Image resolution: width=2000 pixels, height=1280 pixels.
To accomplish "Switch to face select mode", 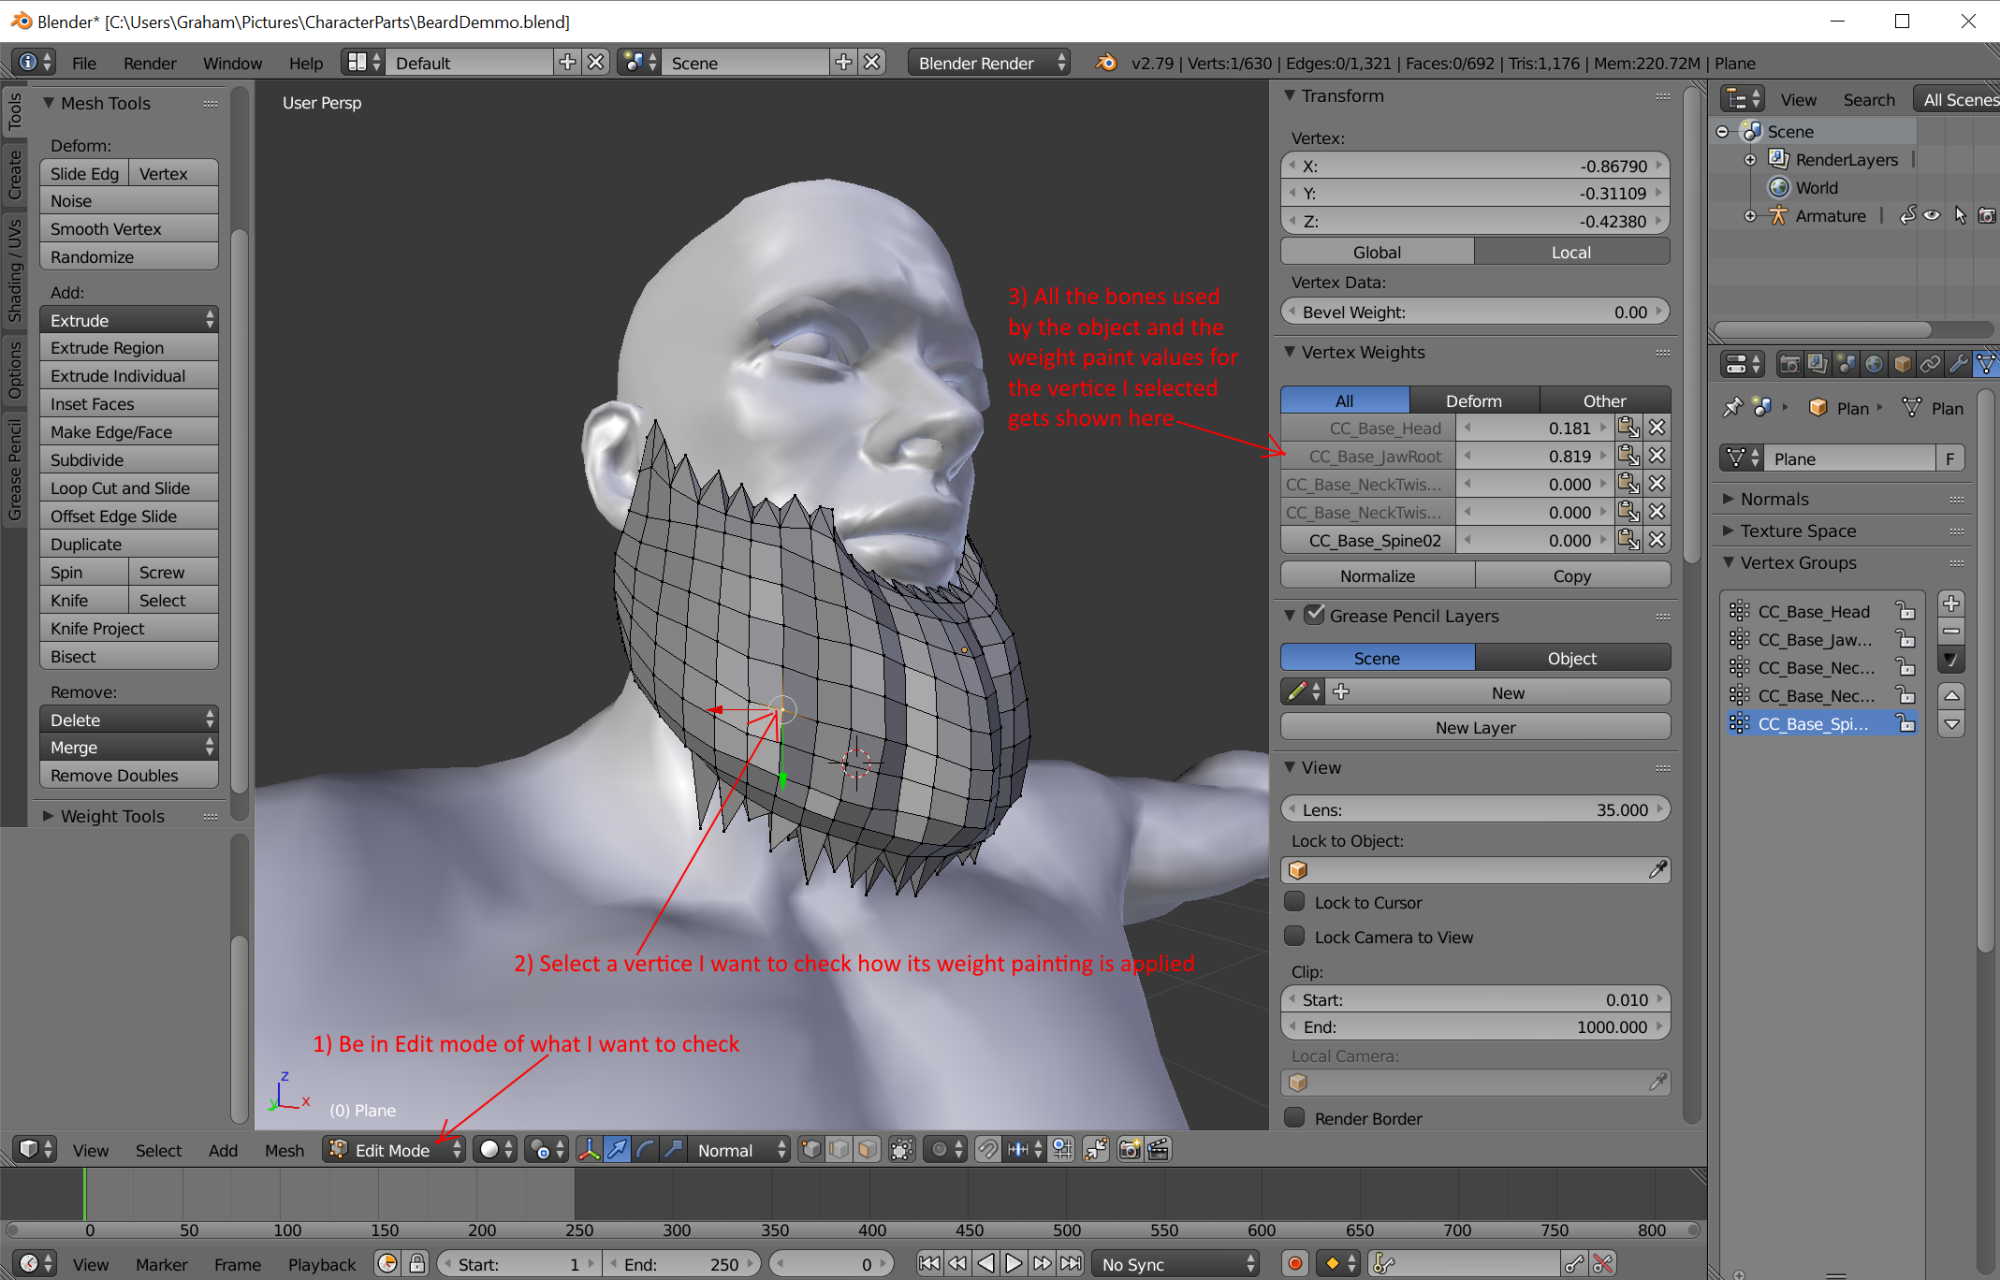I will 867,1150.
